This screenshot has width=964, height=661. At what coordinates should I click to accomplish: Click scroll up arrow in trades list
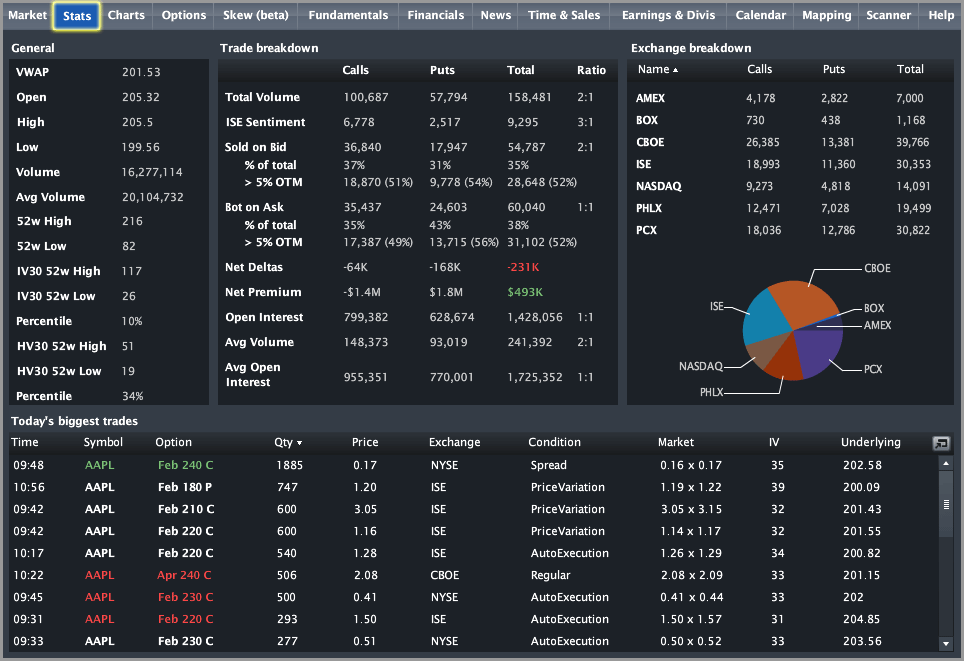[946, 463]
